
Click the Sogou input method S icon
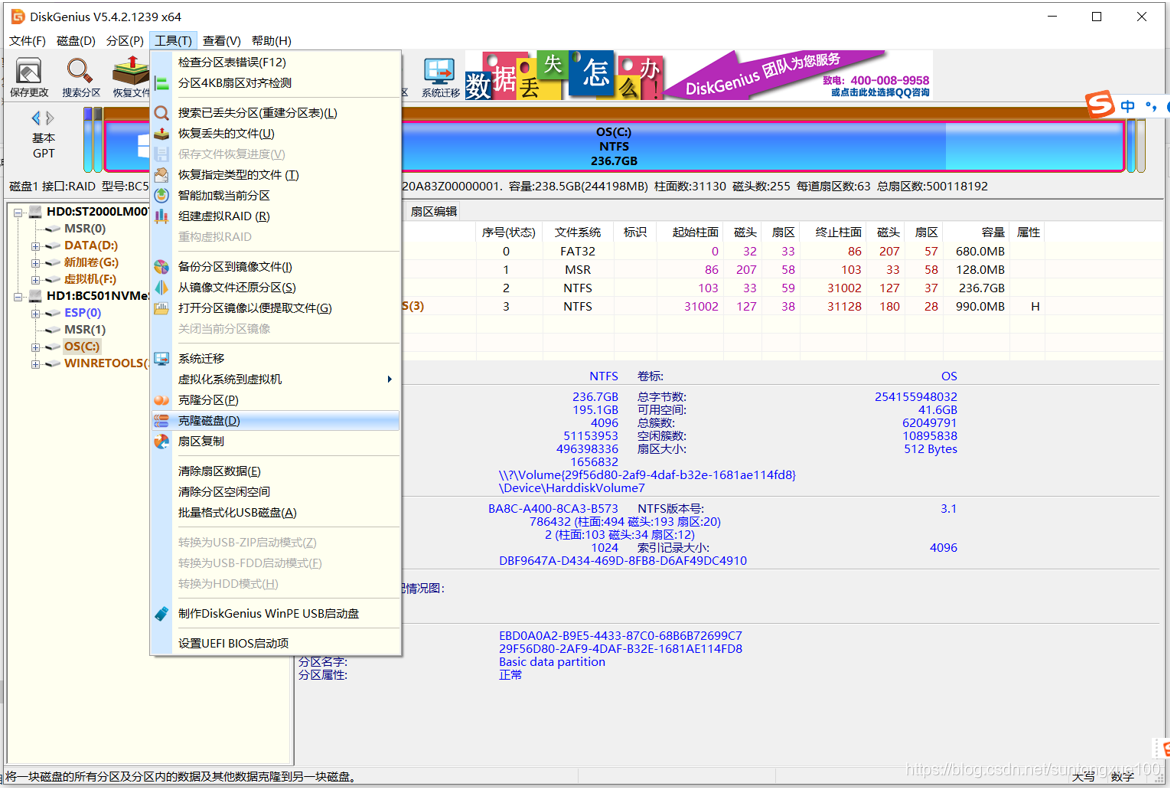pos(1100,105)
